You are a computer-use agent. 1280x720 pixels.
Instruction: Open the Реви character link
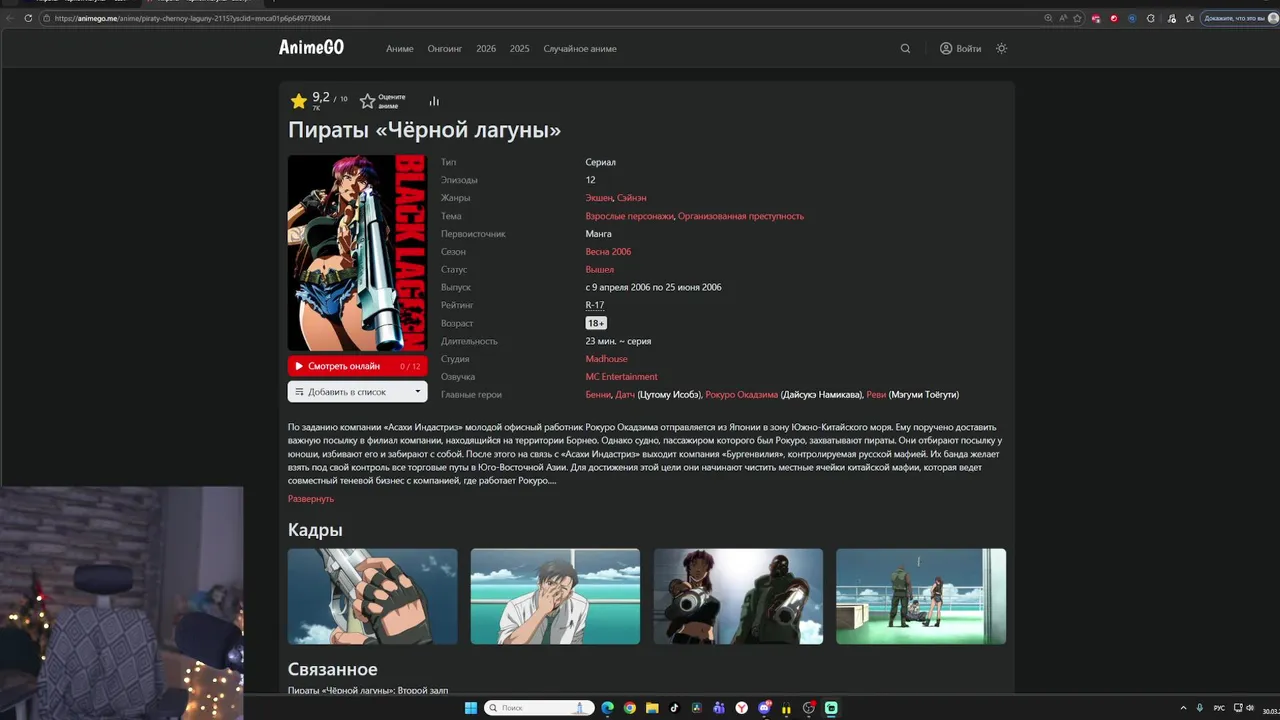[876, 395]
